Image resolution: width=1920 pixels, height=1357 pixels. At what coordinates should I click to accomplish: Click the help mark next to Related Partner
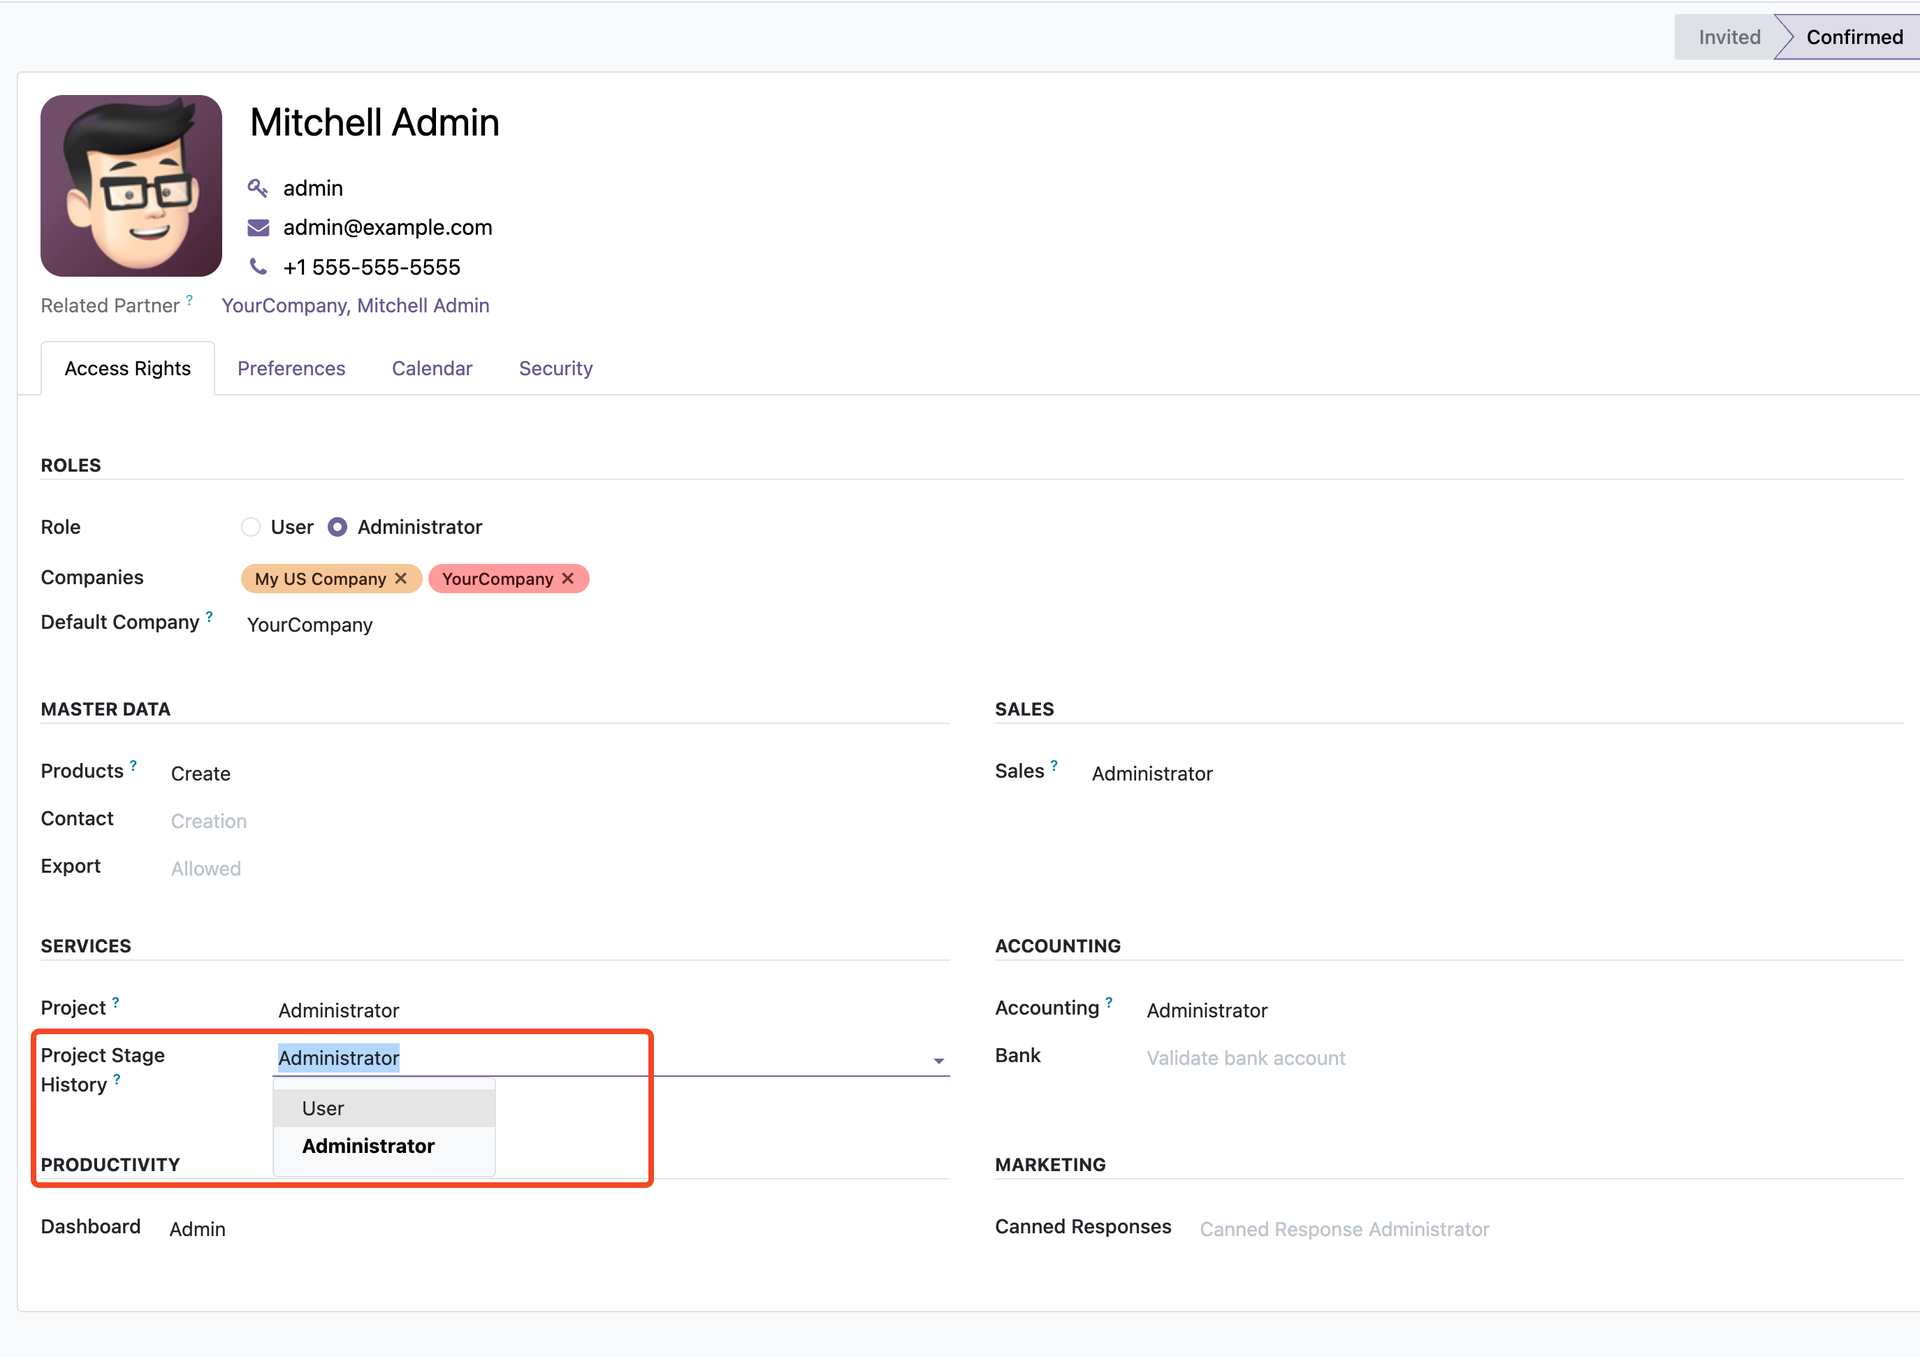189,300
